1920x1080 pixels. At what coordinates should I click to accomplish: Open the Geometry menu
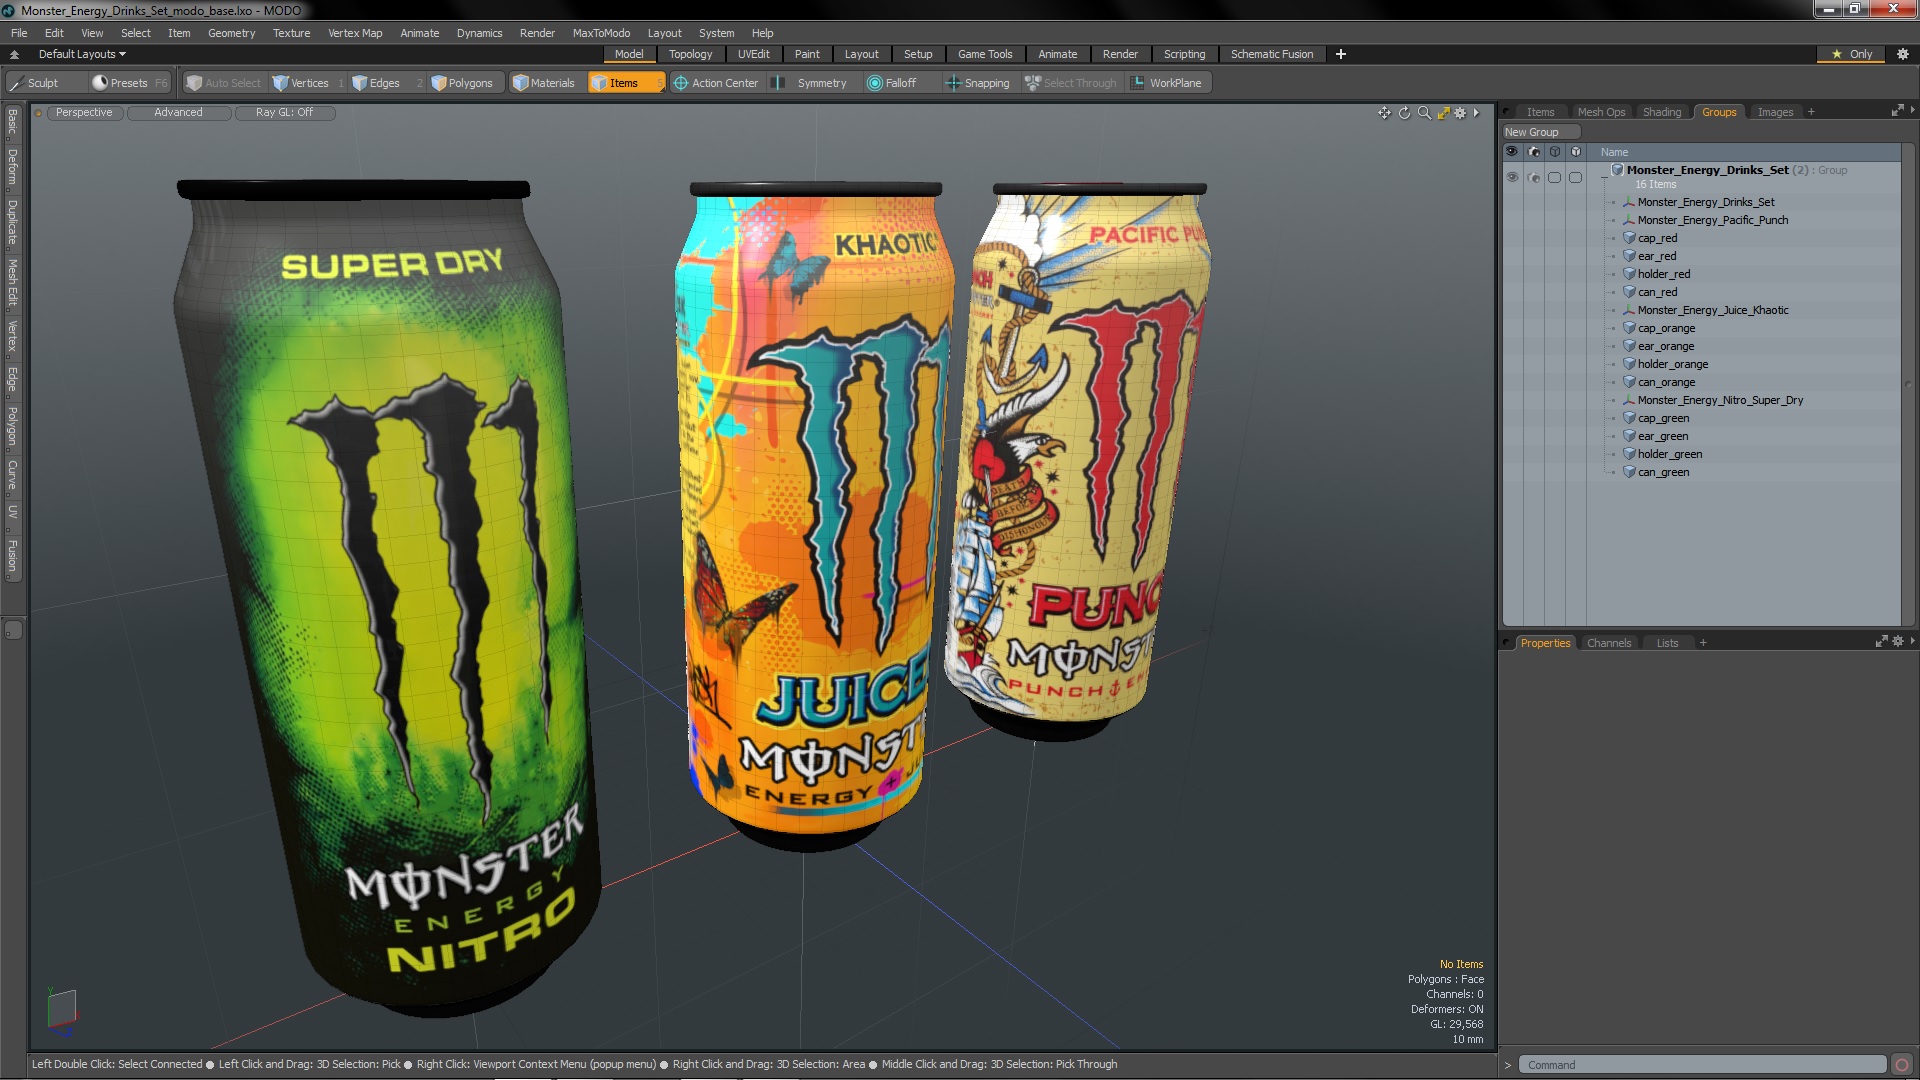pos(231,33)
